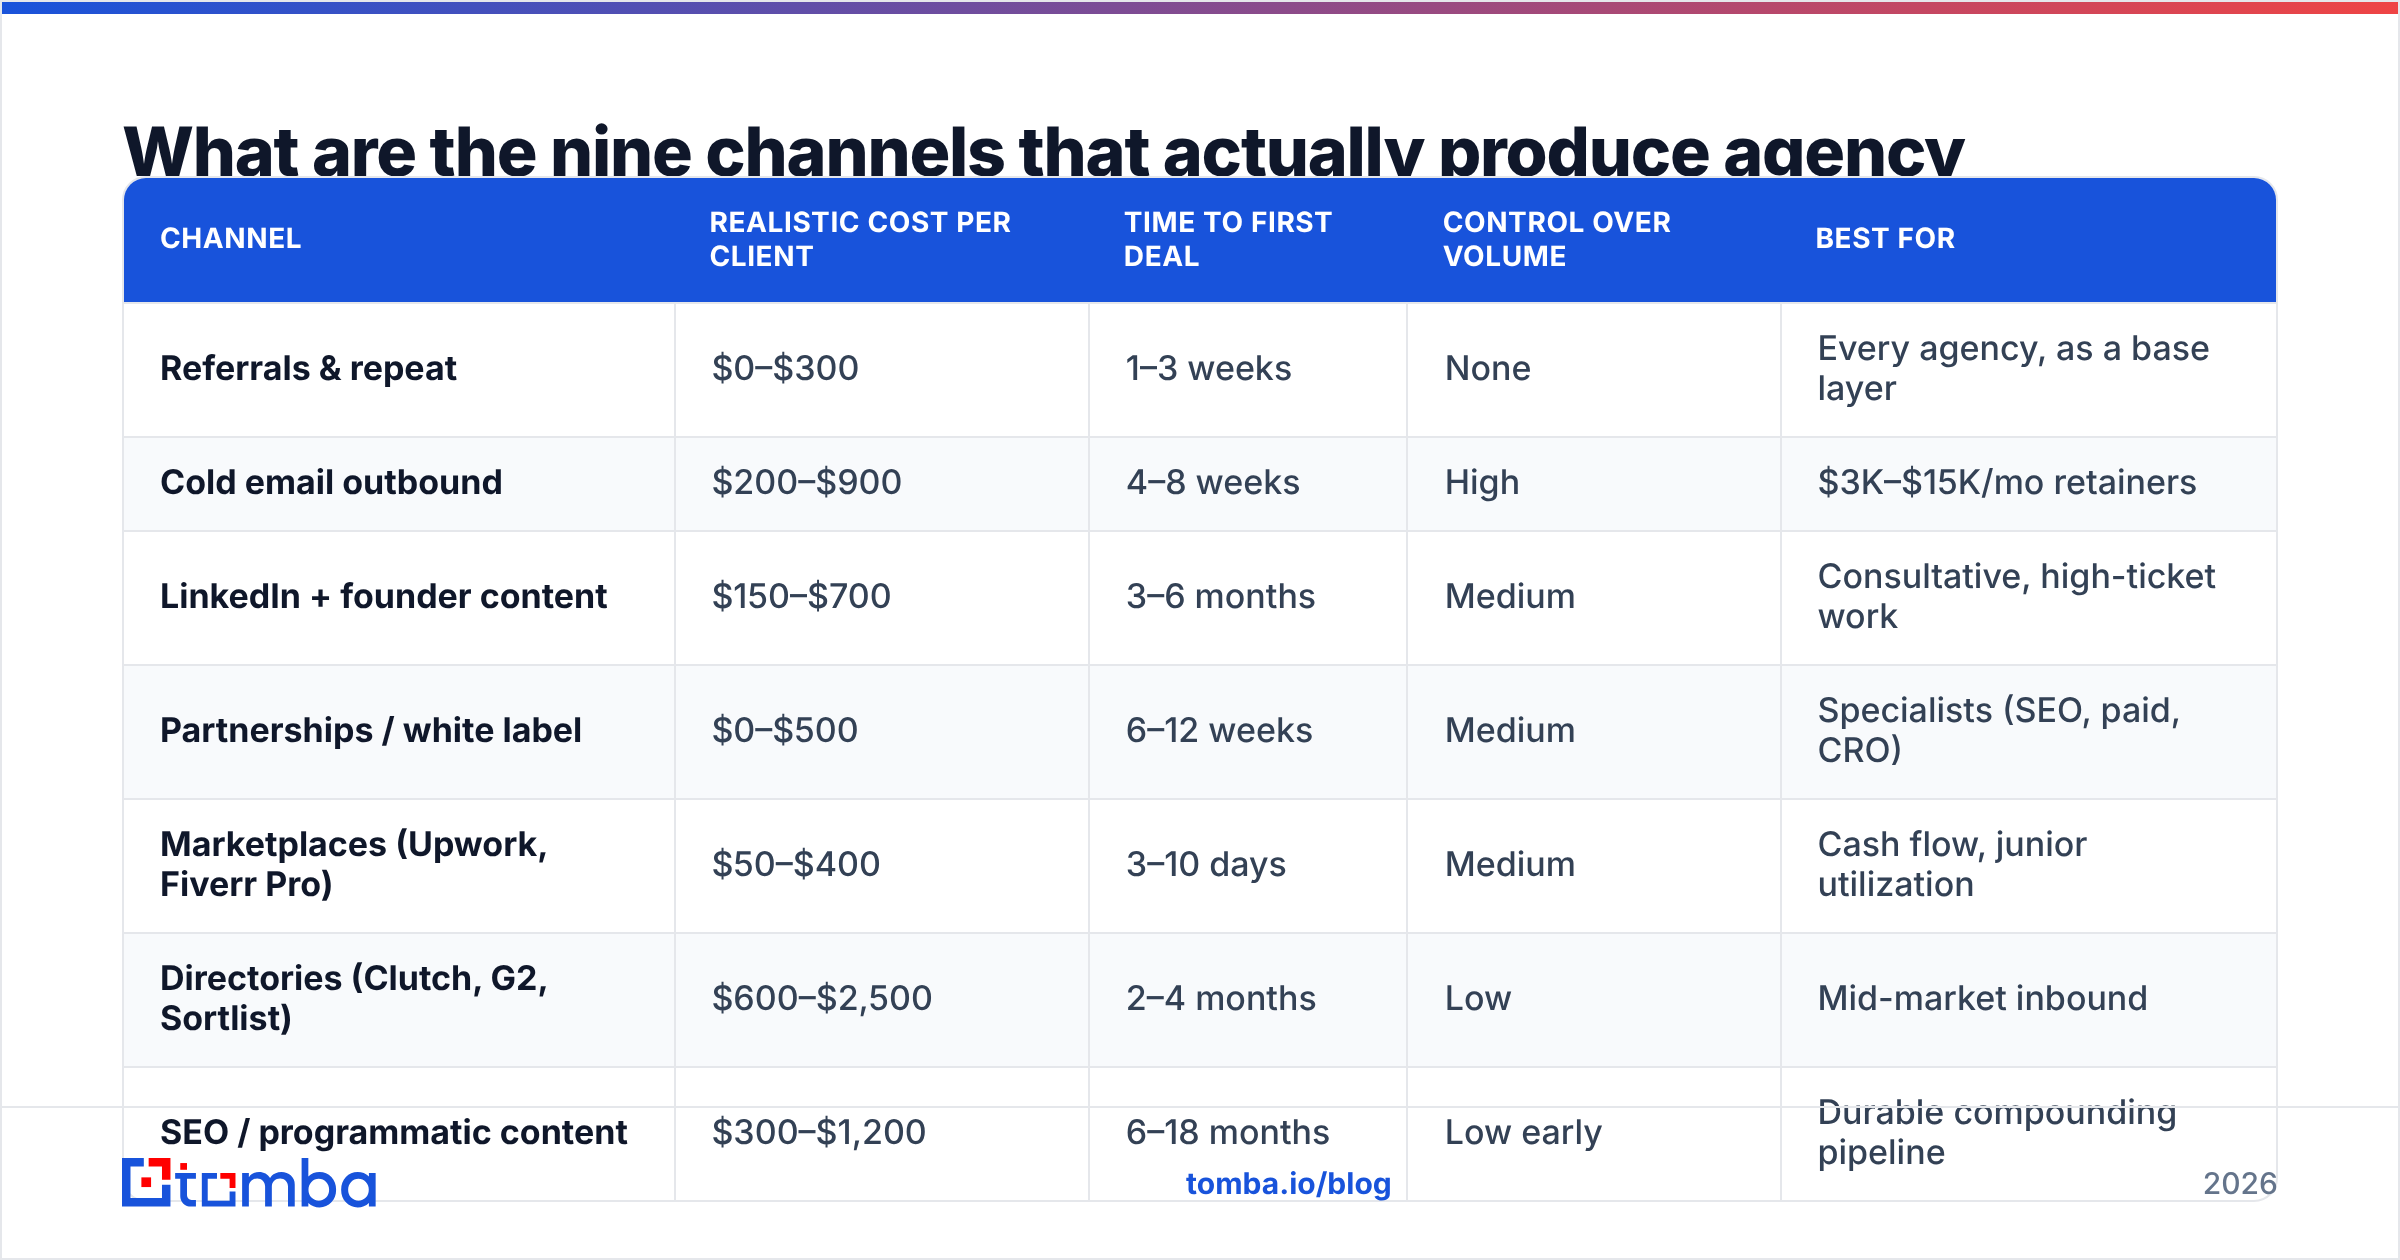Viewport: 2400px width, 1260px height.
Task: Click the tomba logo
Action: click(249, 1183)
